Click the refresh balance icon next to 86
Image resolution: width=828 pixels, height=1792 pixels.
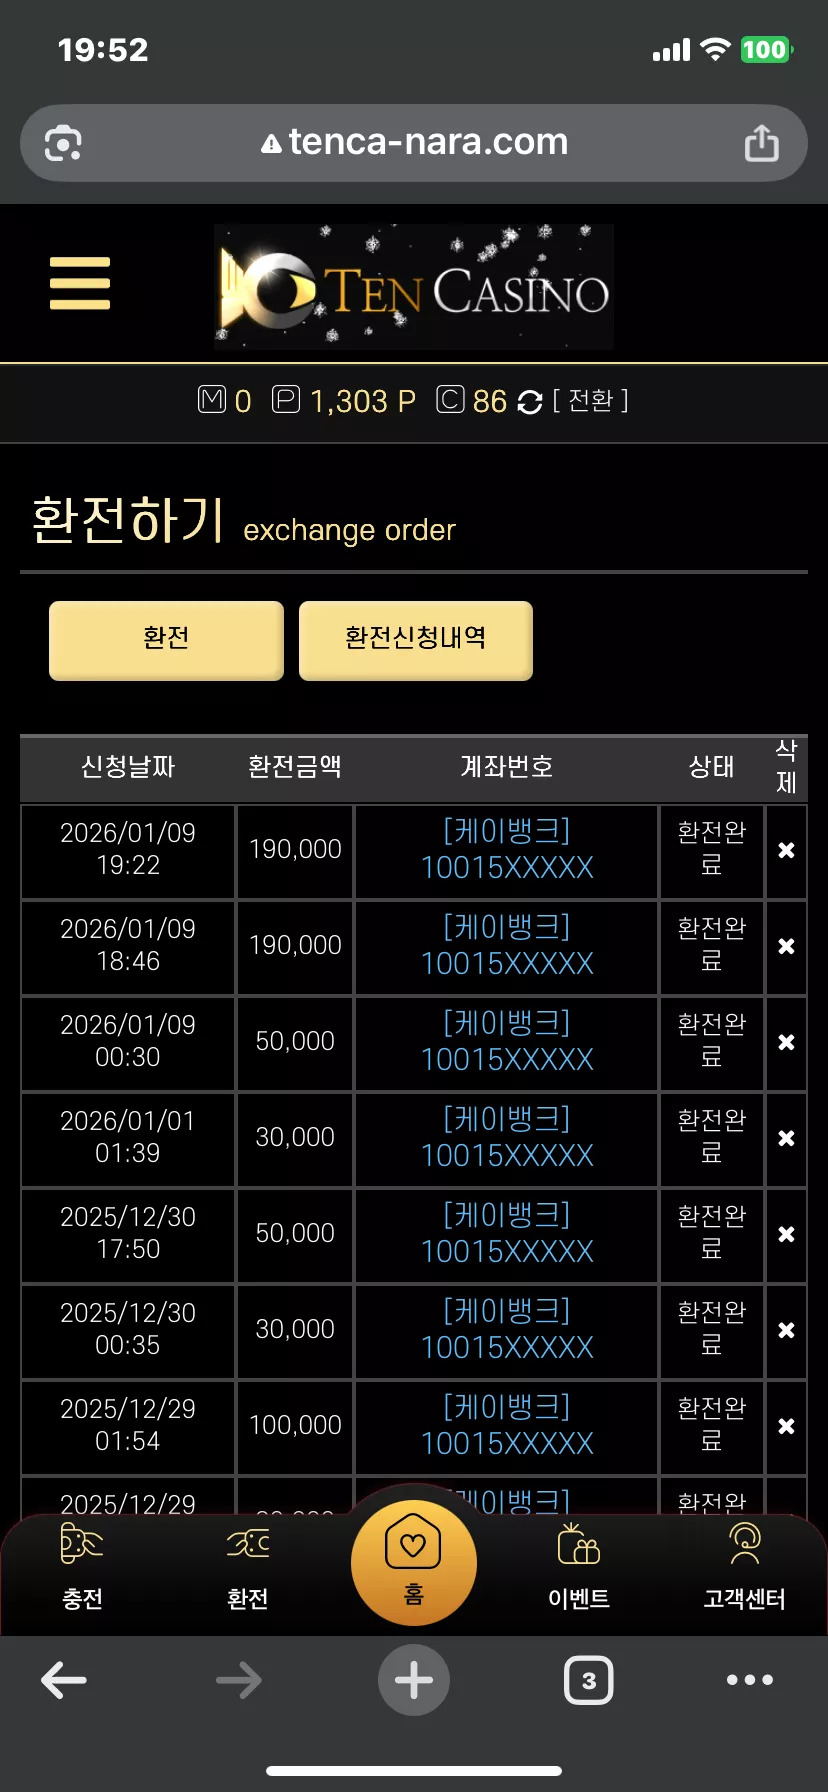coord(530,402)
